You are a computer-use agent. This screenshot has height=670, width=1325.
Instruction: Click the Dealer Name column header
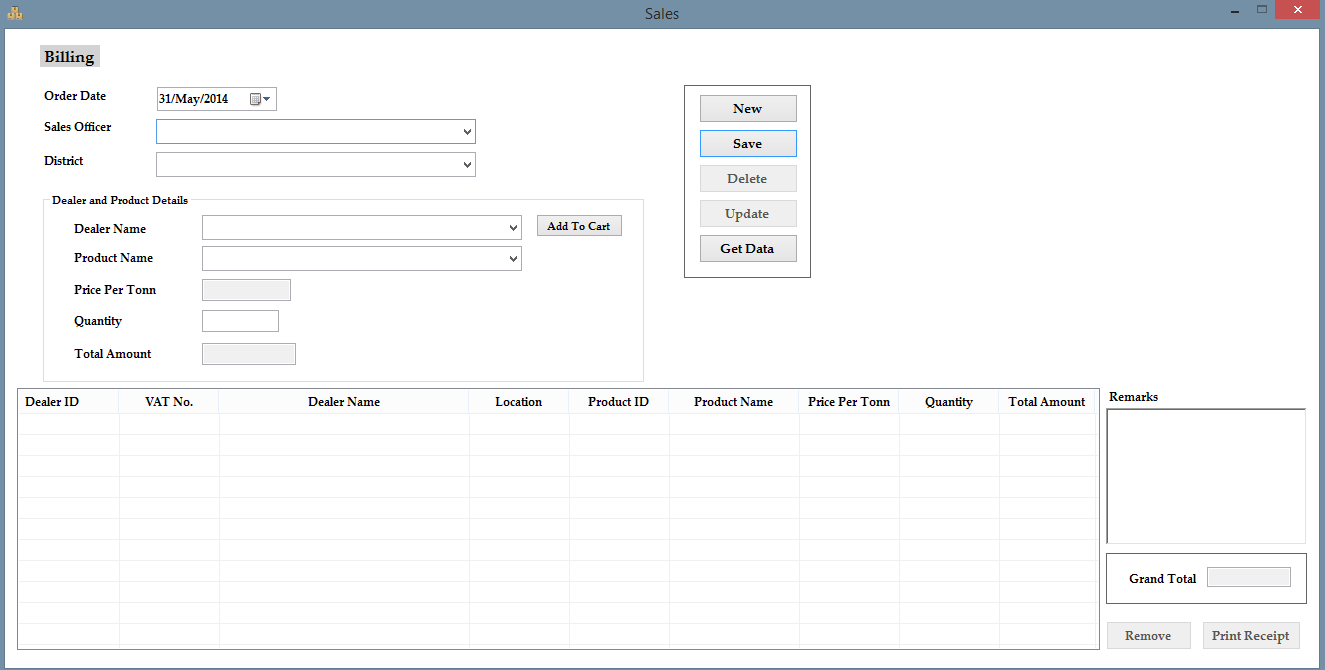pyautogui.click(x=344, y=402)
